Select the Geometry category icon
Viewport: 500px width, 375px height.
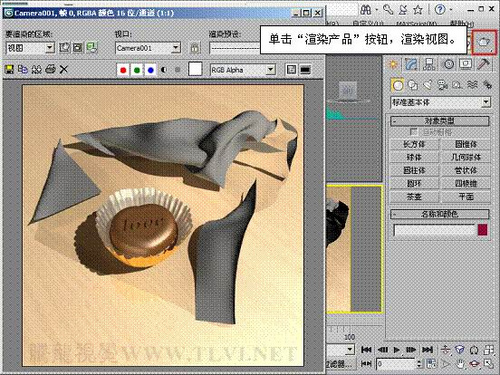[398, 85]
